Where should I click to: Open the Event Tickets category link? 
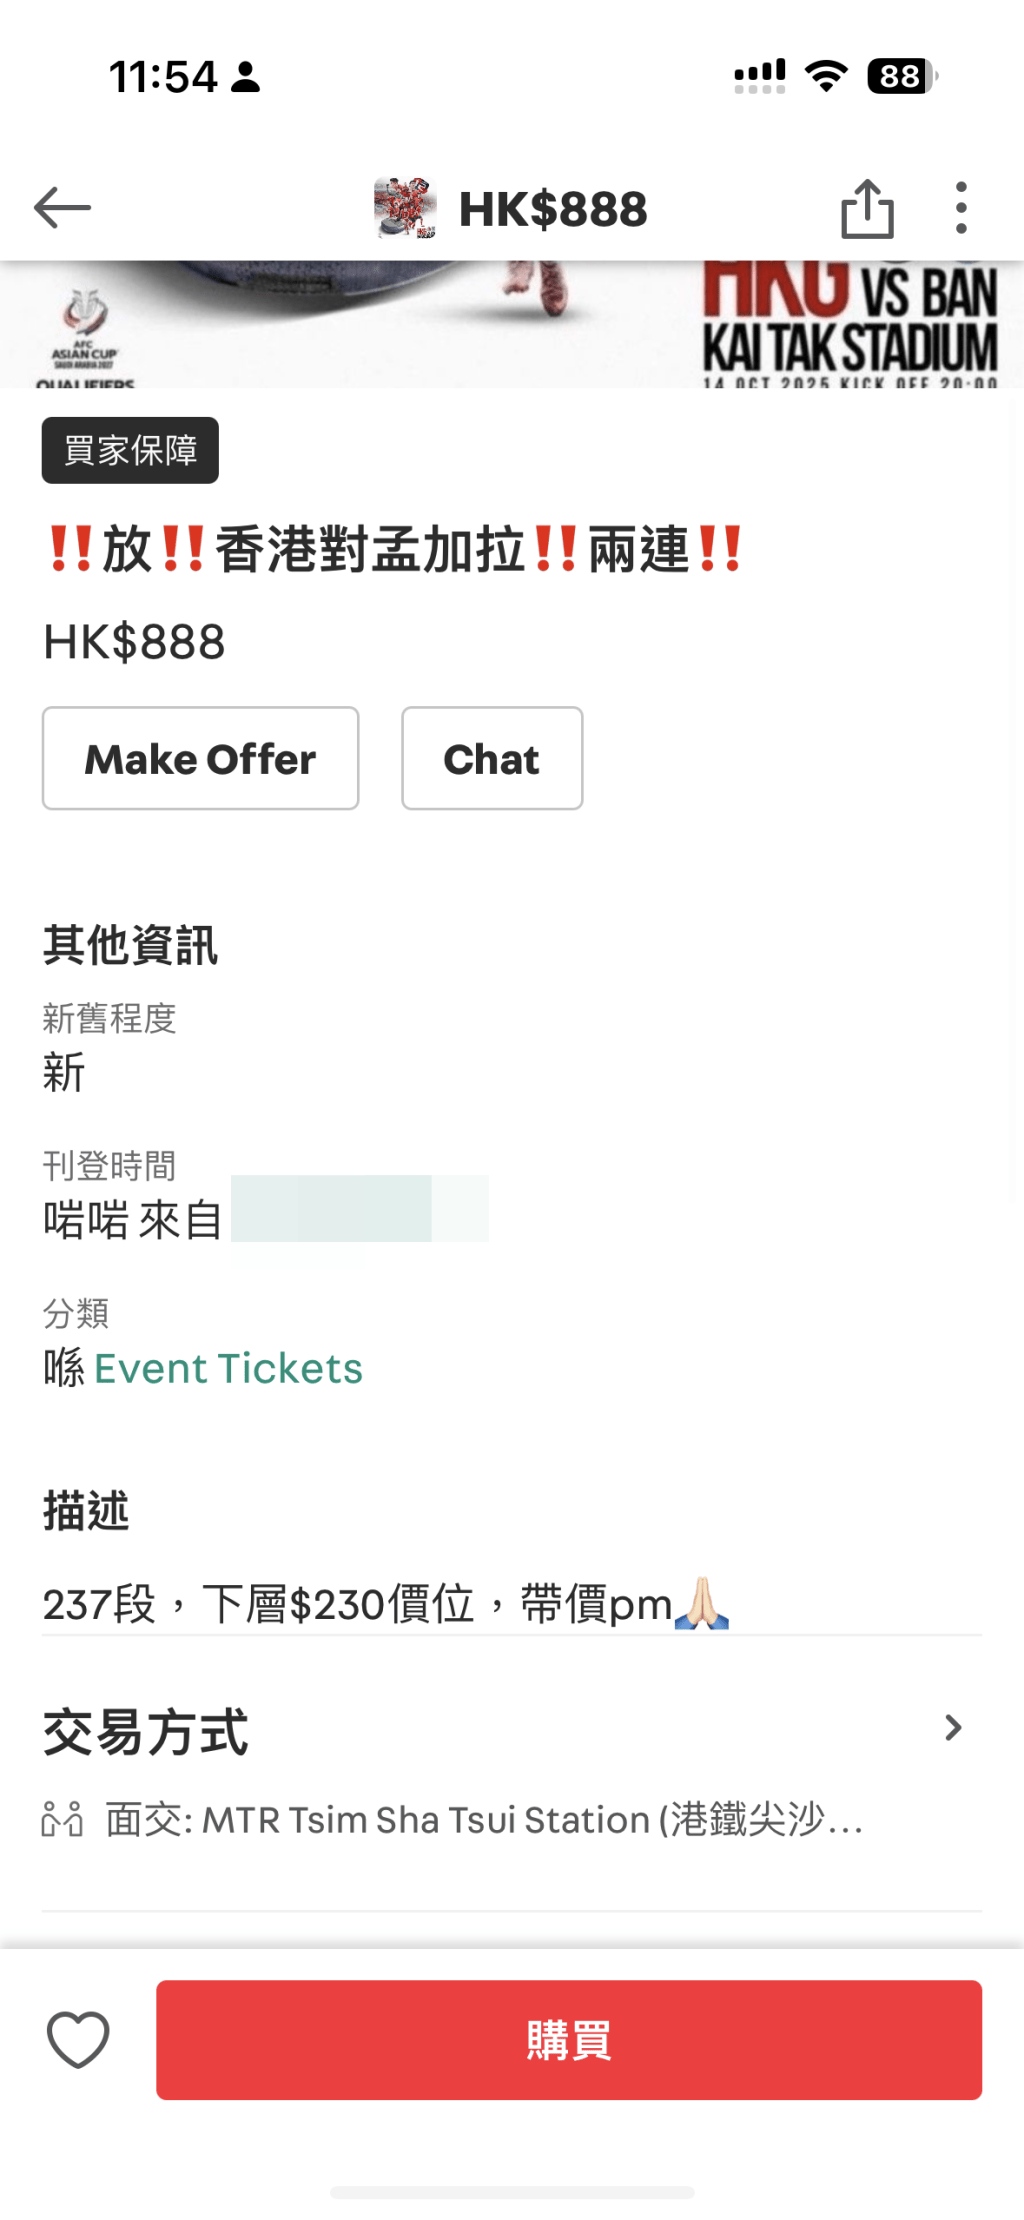[x=228, y=1368]
